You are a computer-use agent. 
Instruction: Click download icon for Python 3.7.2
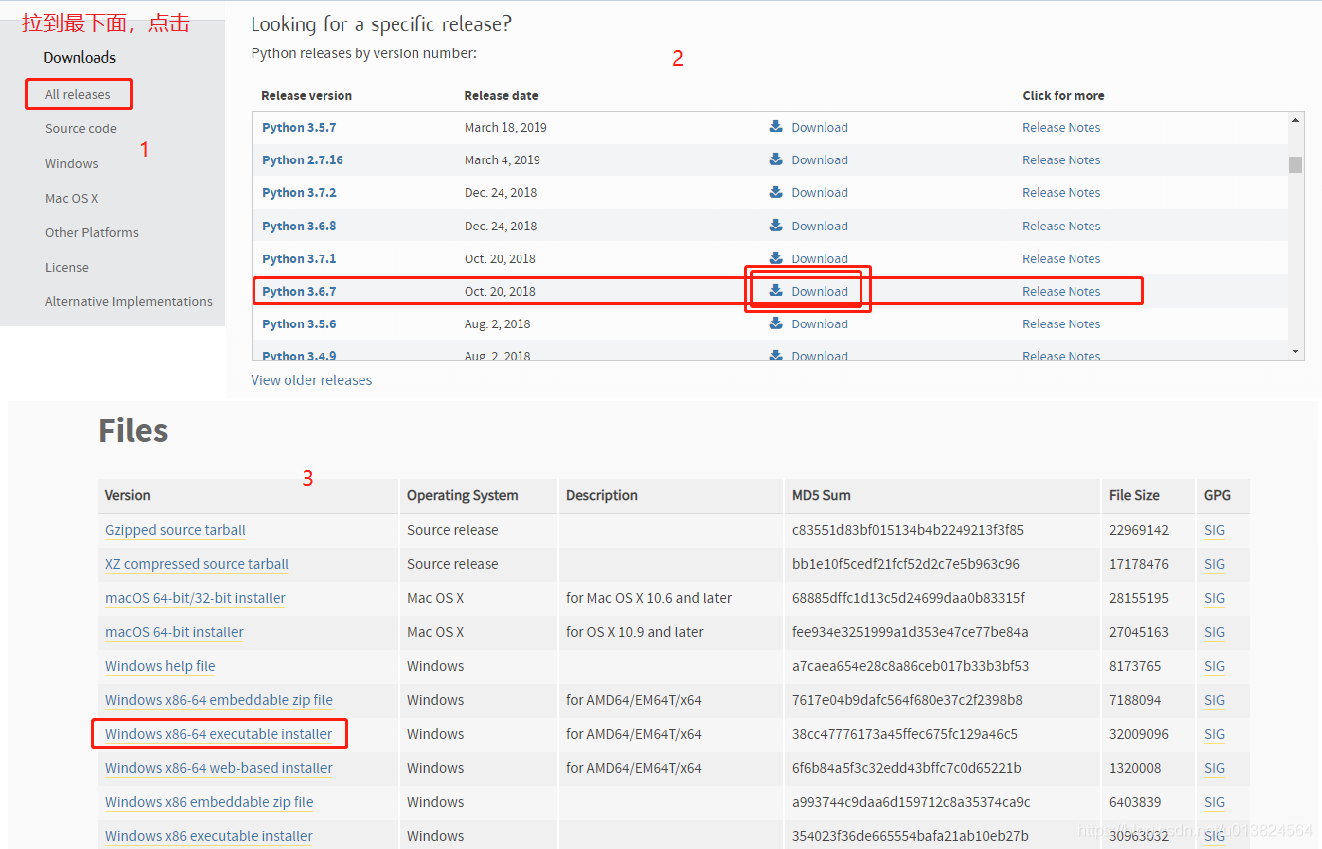tap(776, 192)
